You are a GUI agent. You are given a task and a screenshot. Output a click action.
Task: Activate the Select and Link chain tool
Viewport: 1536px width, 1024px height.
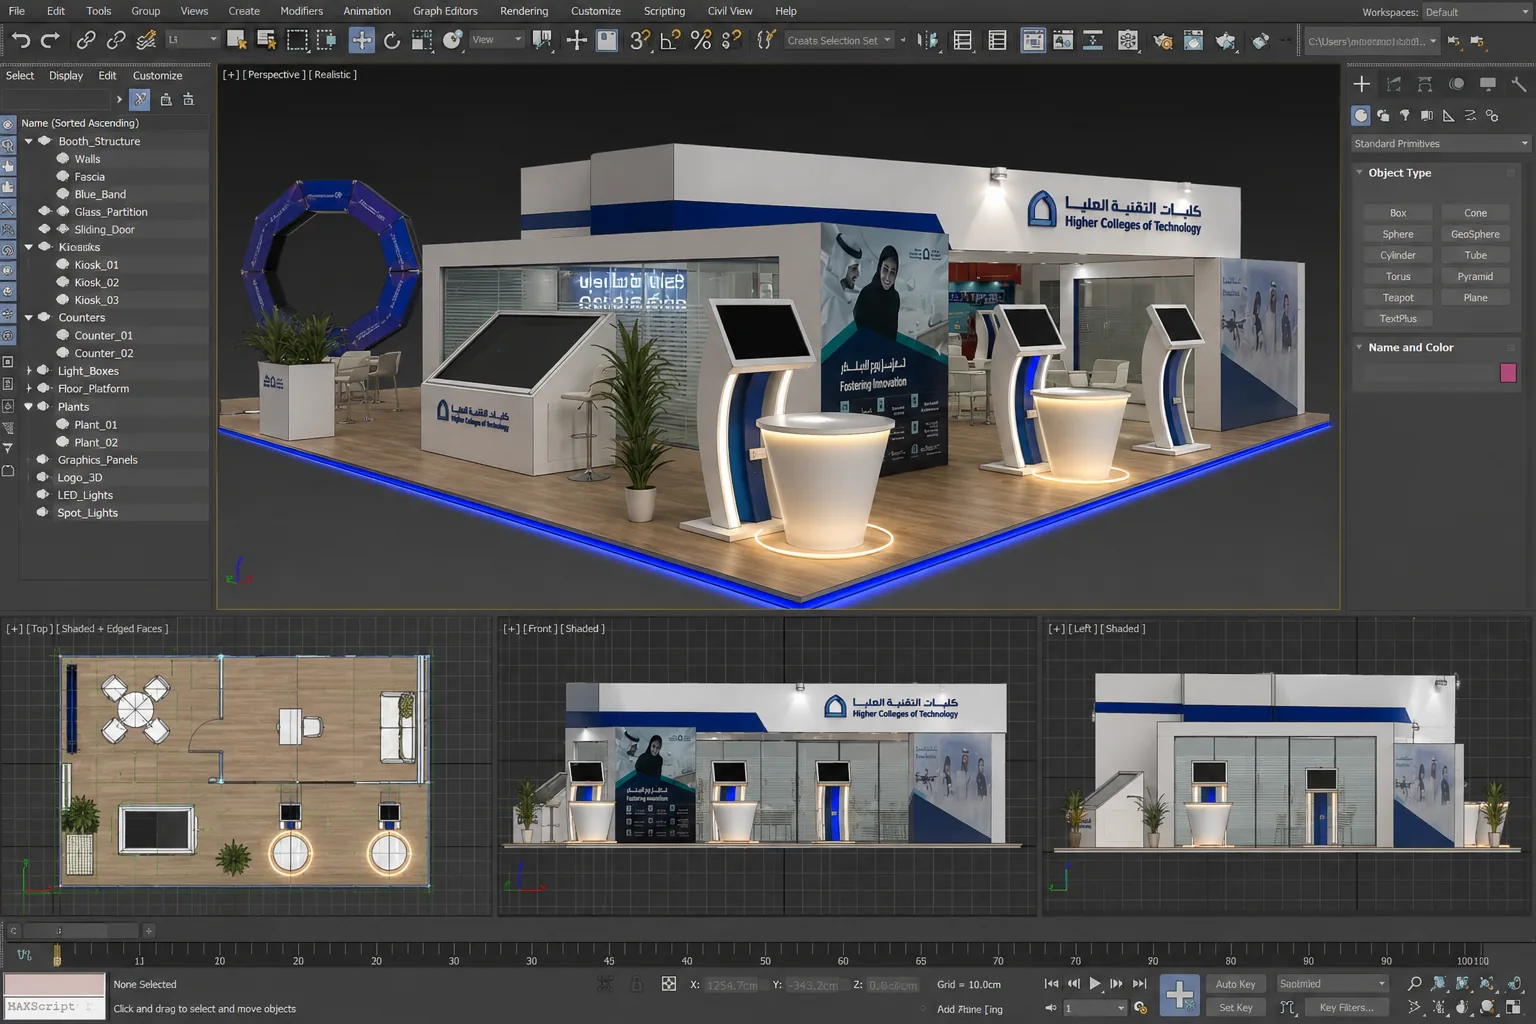pos(86,40)
